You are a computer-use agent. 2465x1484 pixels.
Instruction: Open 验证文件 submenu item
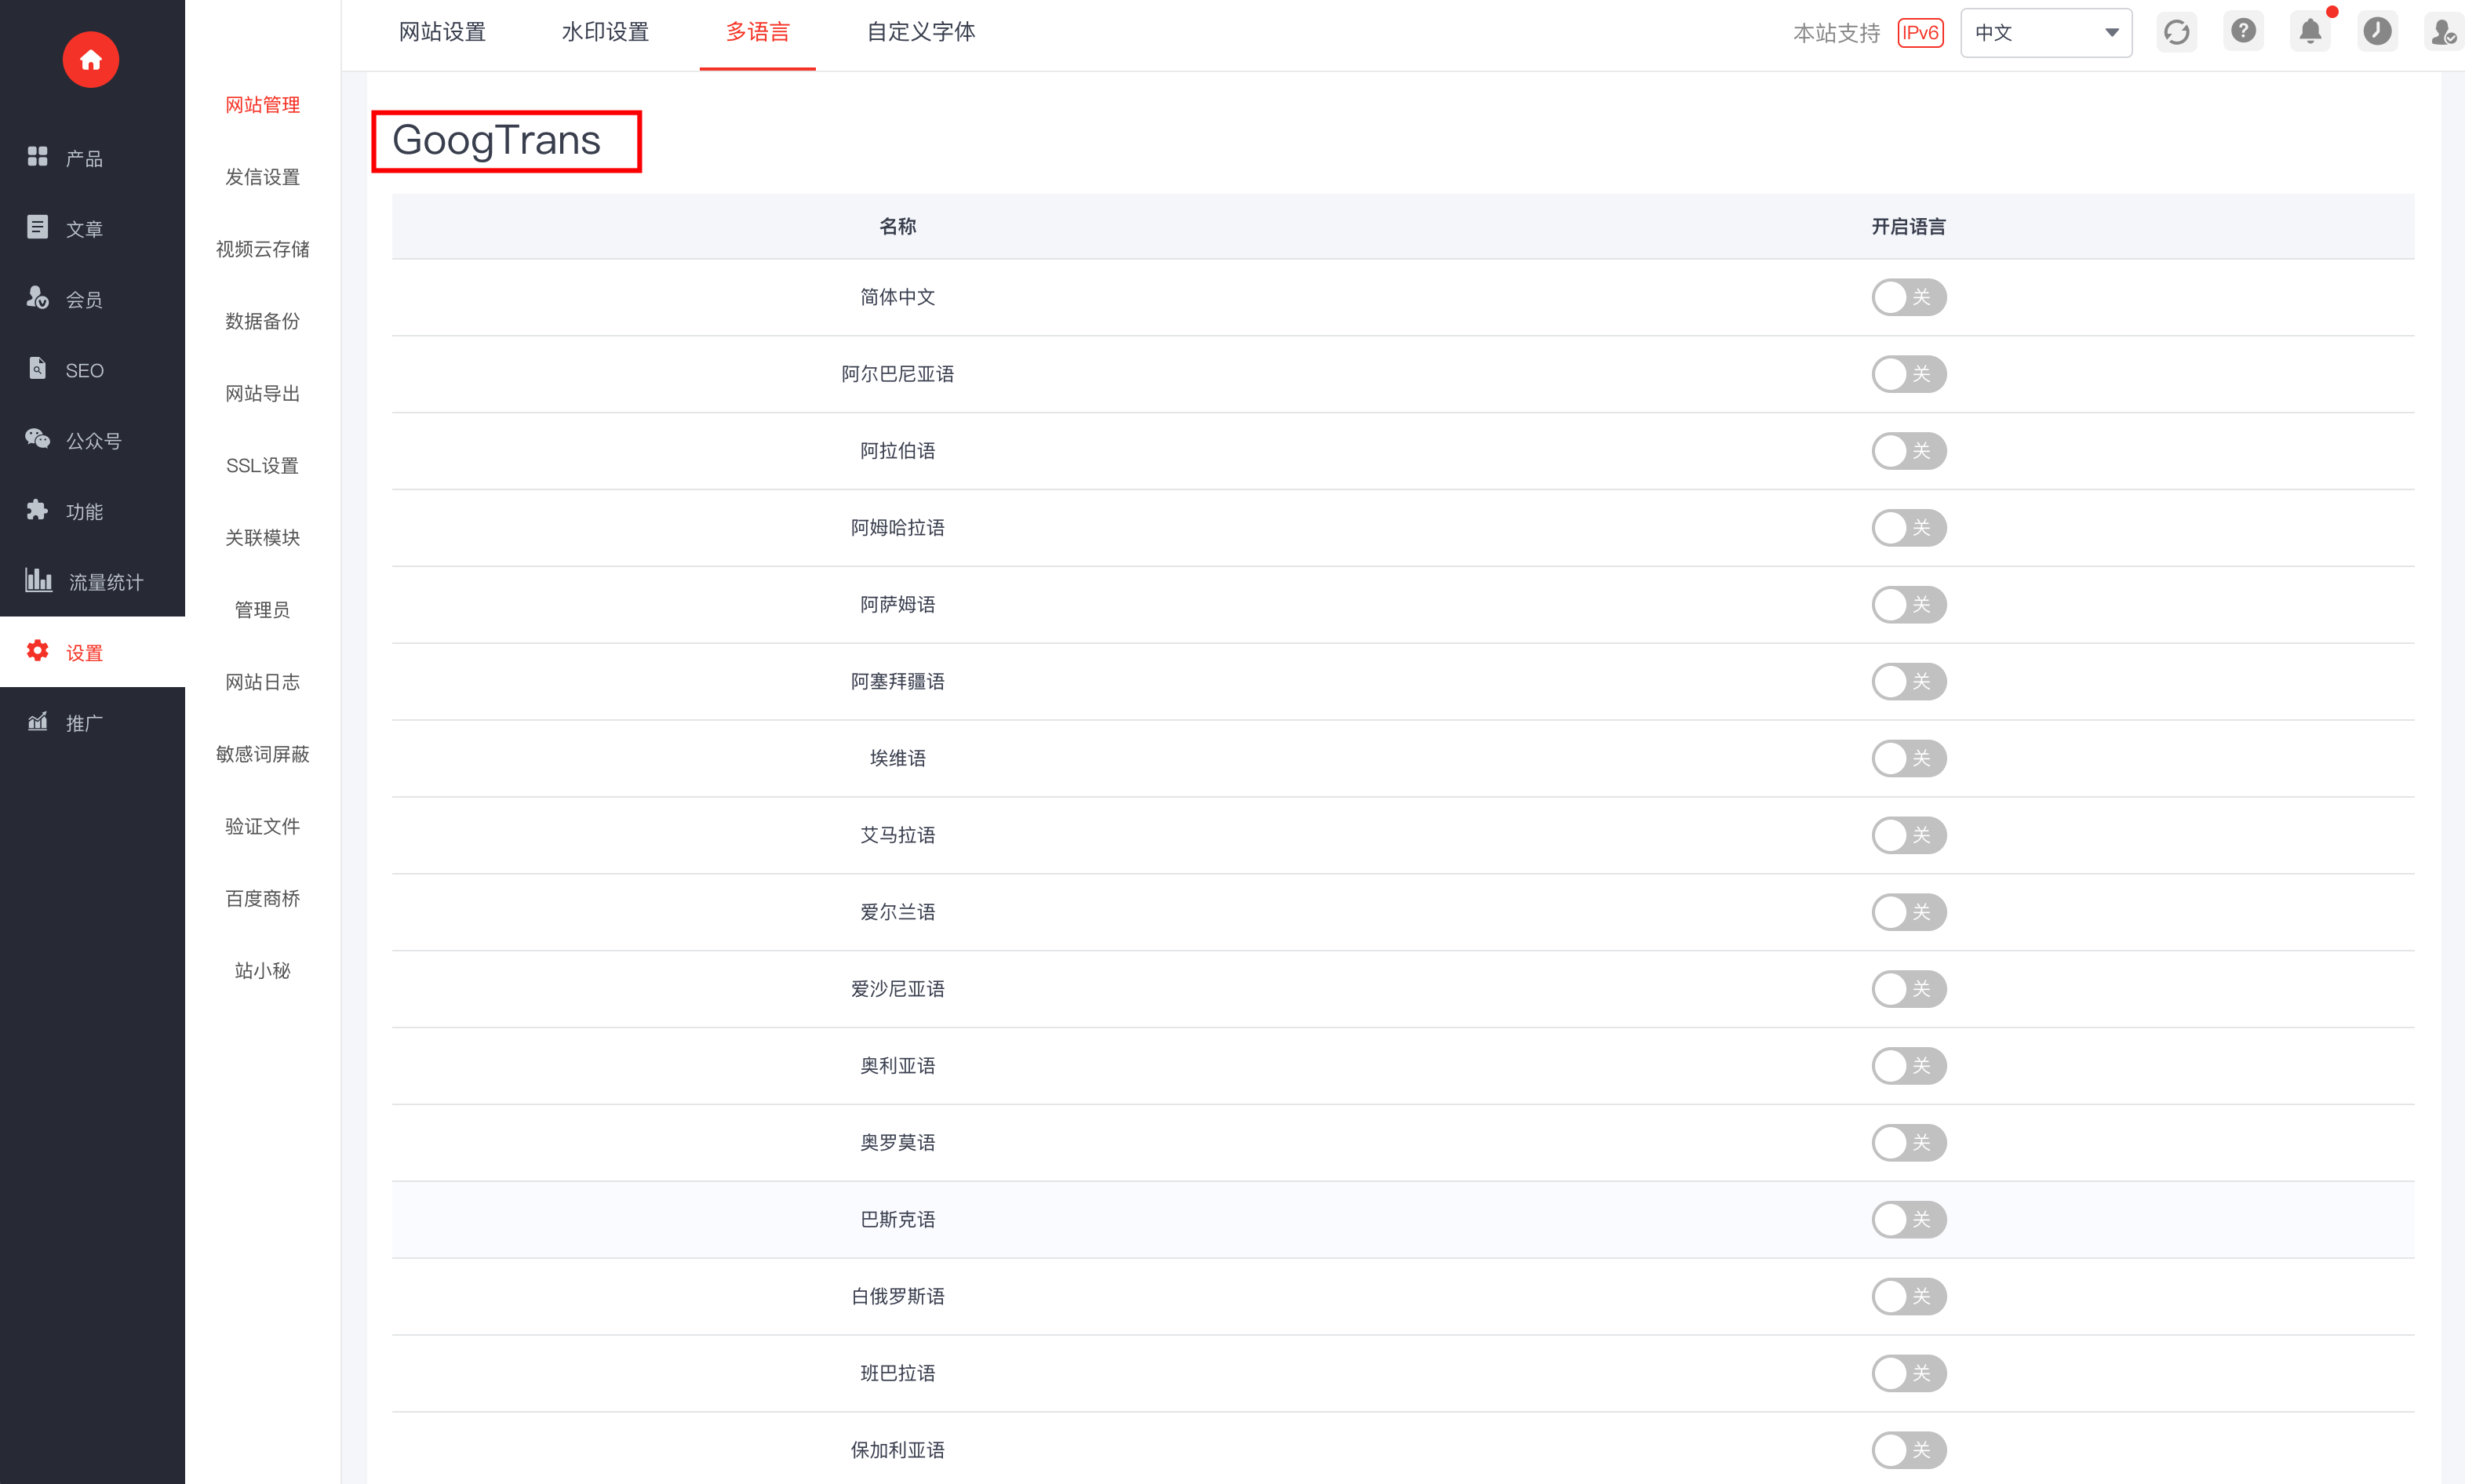point(262,826)
